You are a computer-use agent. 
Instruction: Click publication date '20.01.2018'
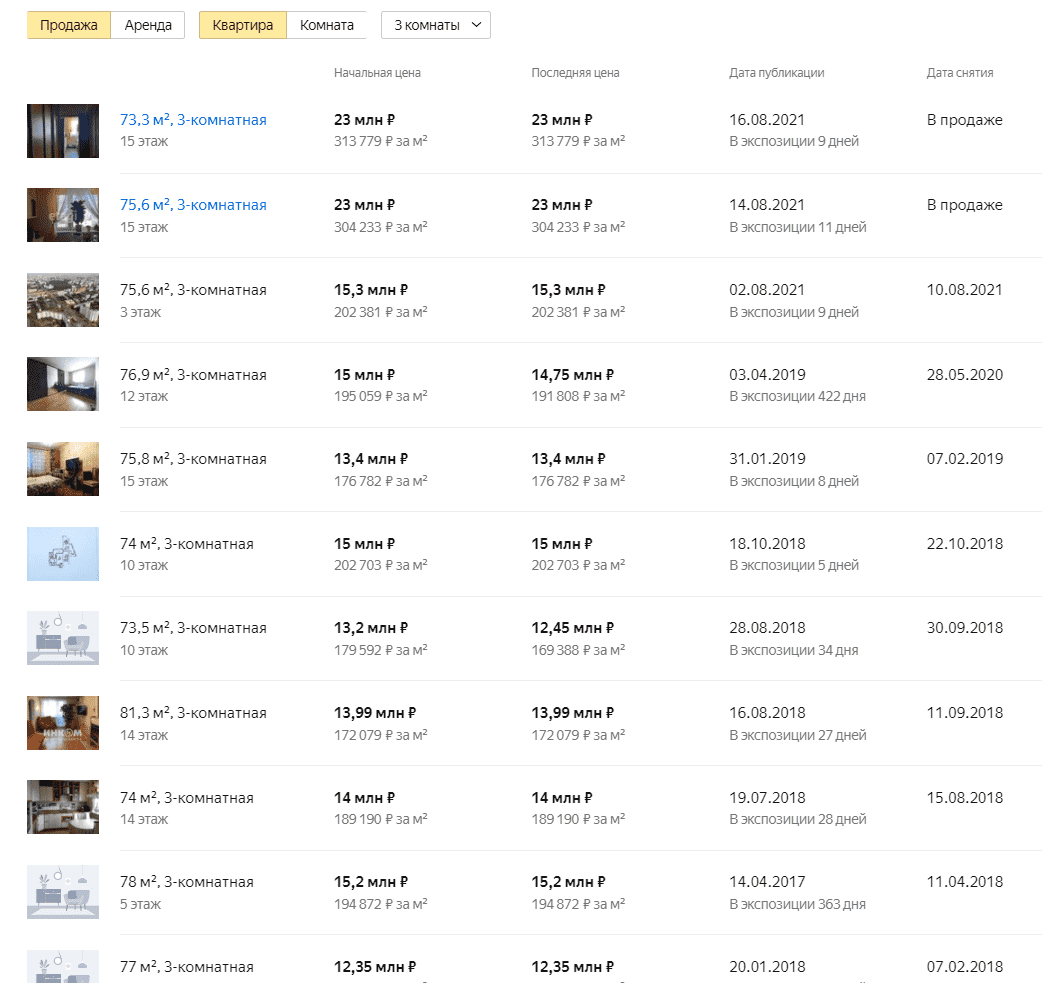pos(767,966)
